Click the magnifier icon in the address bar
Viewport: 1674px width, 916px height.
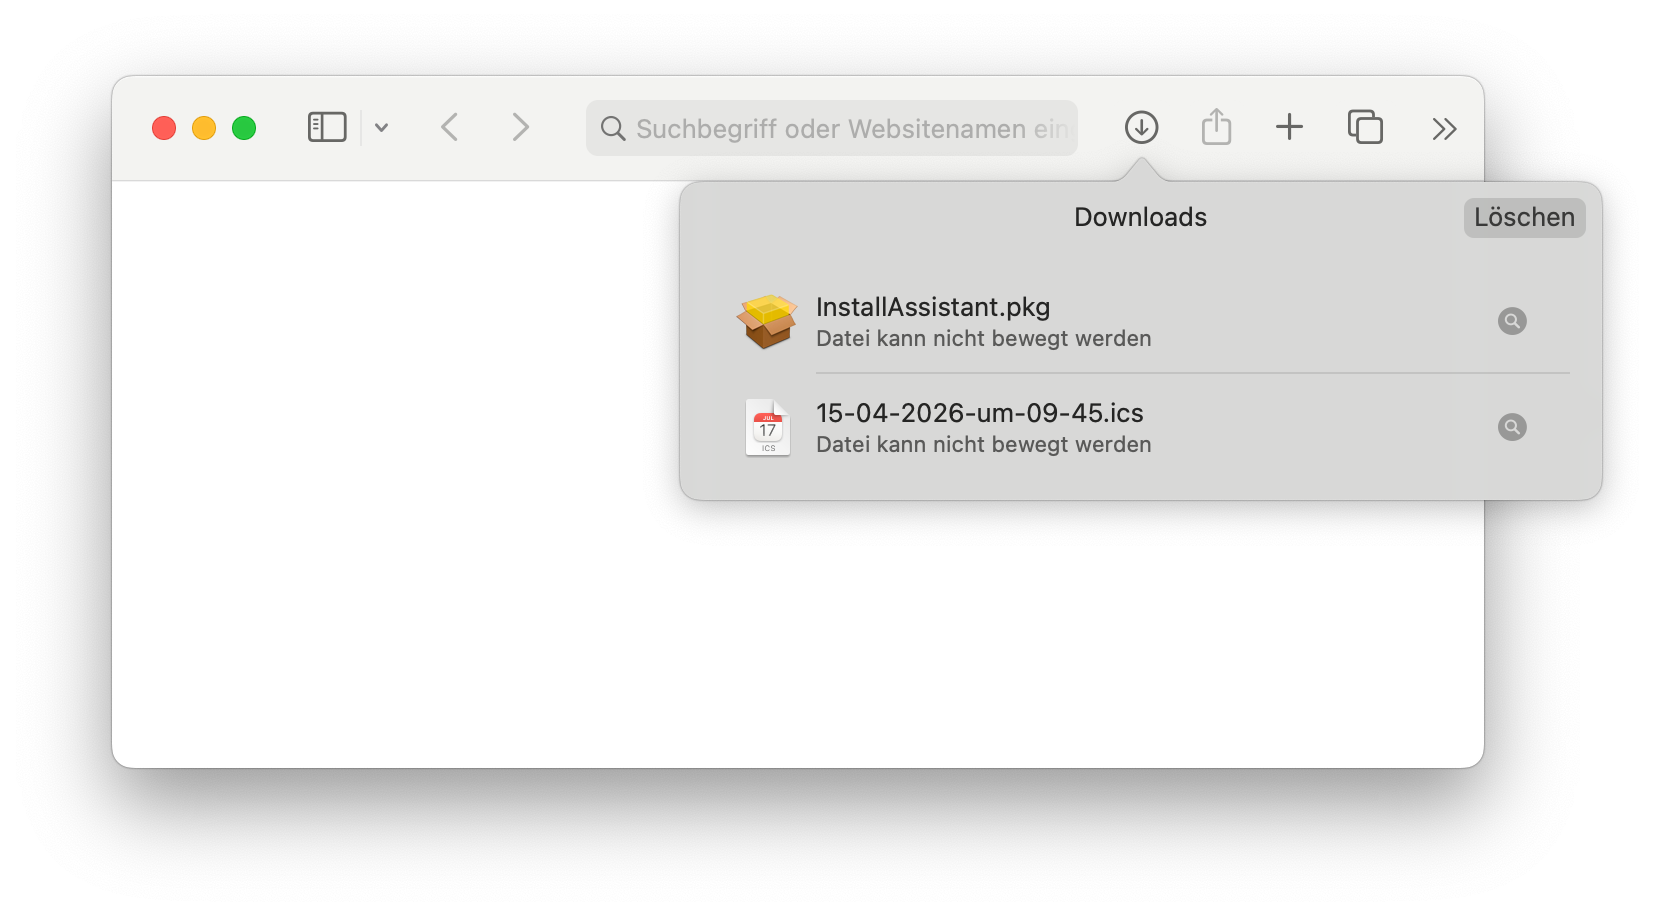(x=613, y=128)
